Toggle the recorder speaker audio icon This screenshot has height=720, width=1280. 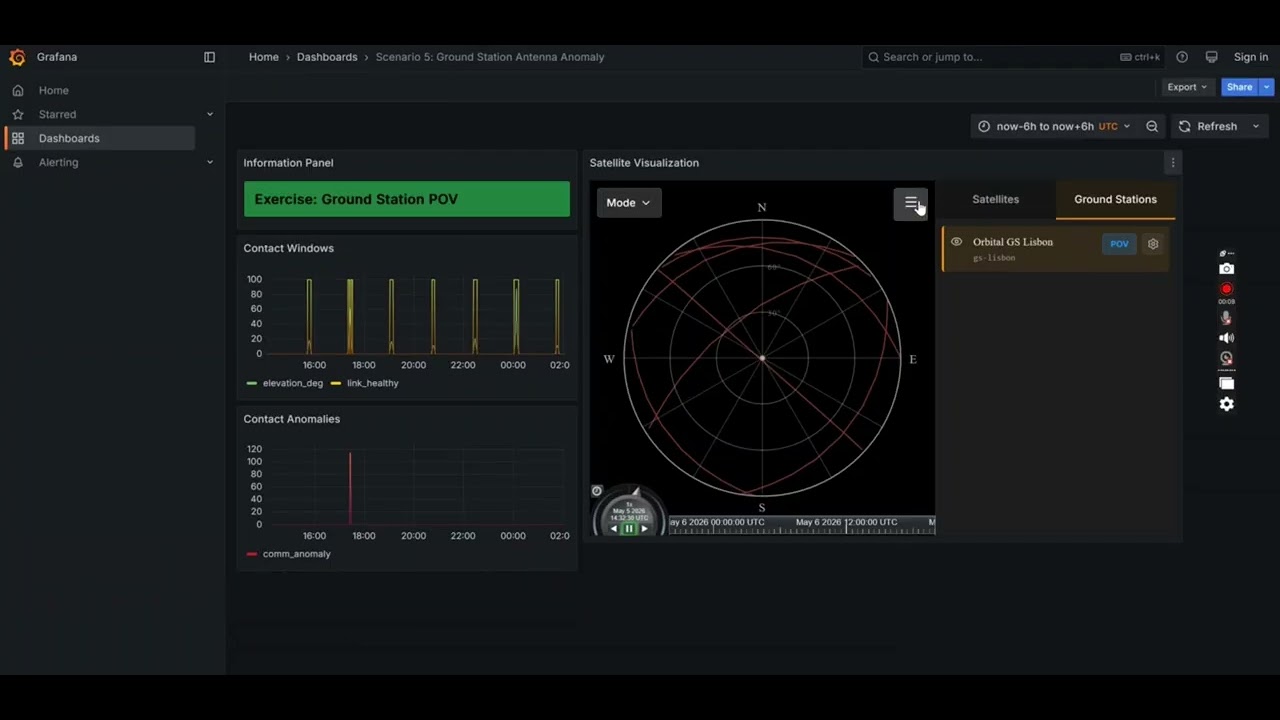point(1226,338)
